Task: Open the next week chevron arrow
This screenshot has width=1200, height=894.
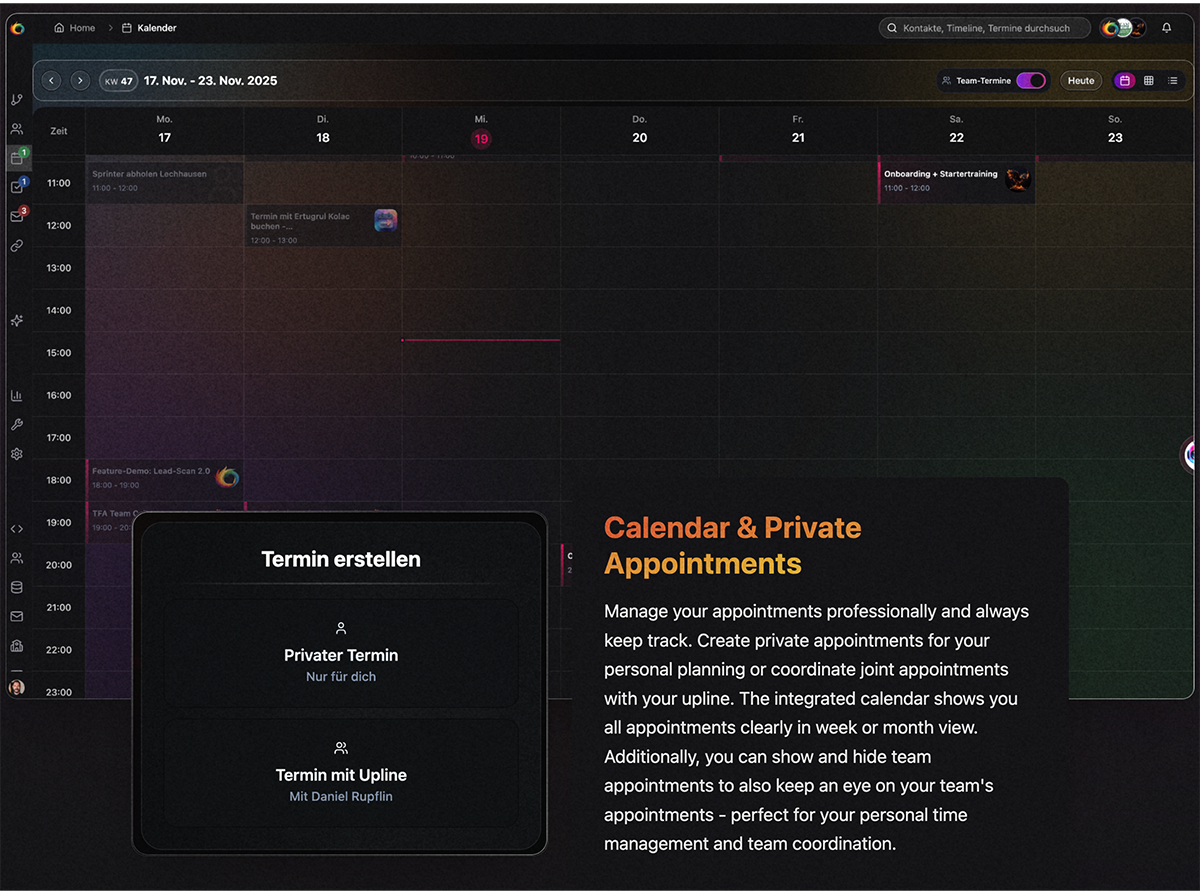Action: (x=80, y=80)
